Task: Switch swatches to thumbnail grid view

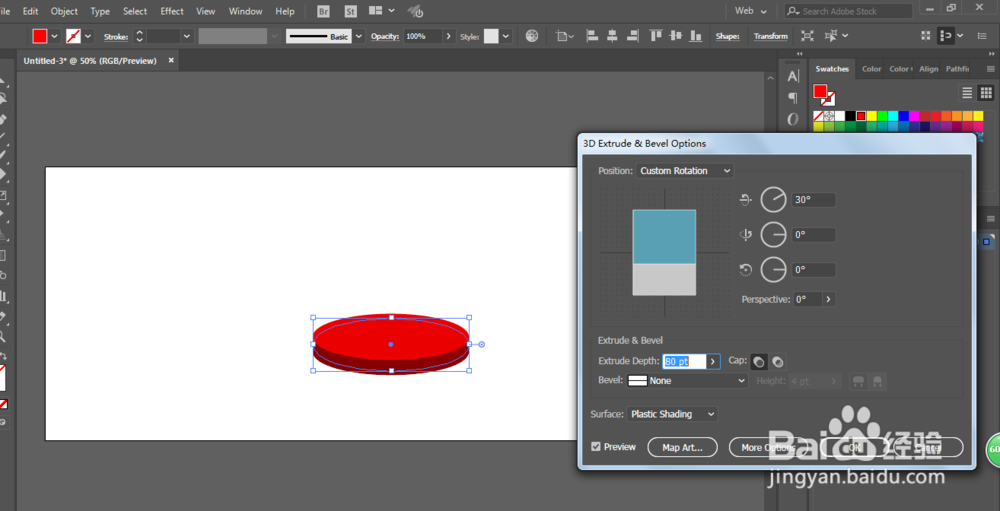Action: click(x=986, y=93)
